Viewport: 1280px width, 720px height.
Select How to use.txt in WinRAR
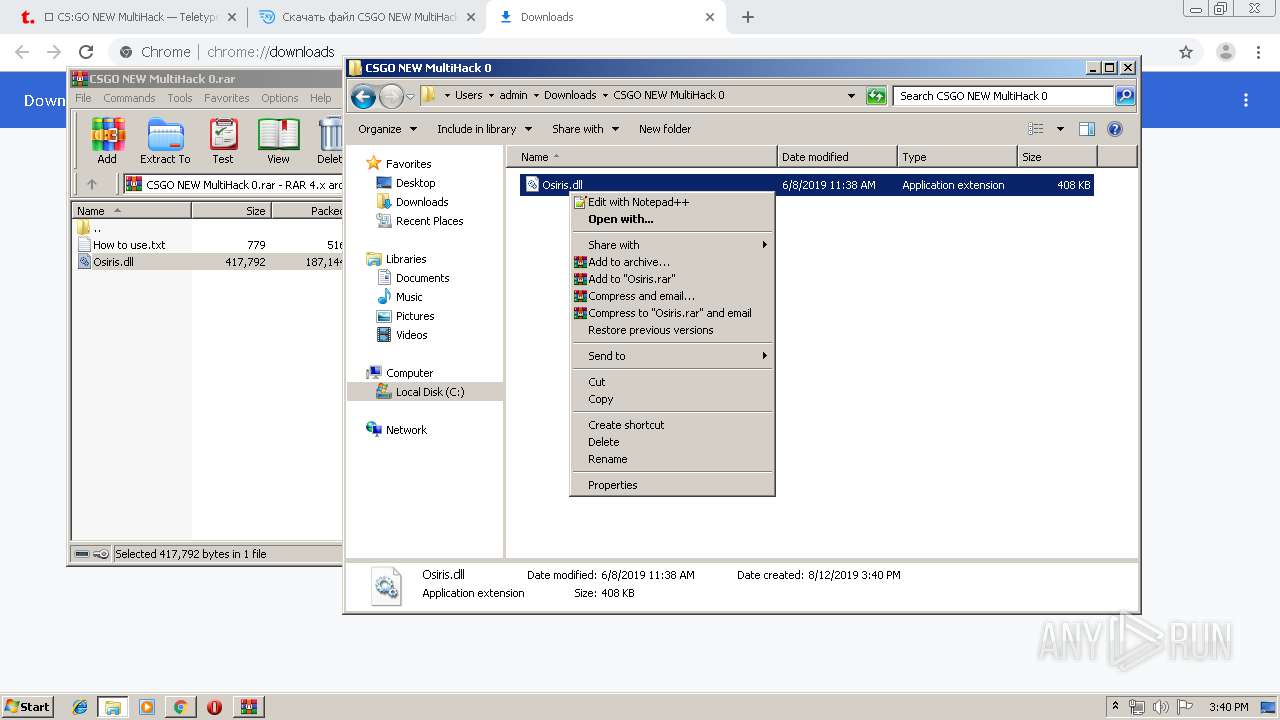[x=129, y=245]
